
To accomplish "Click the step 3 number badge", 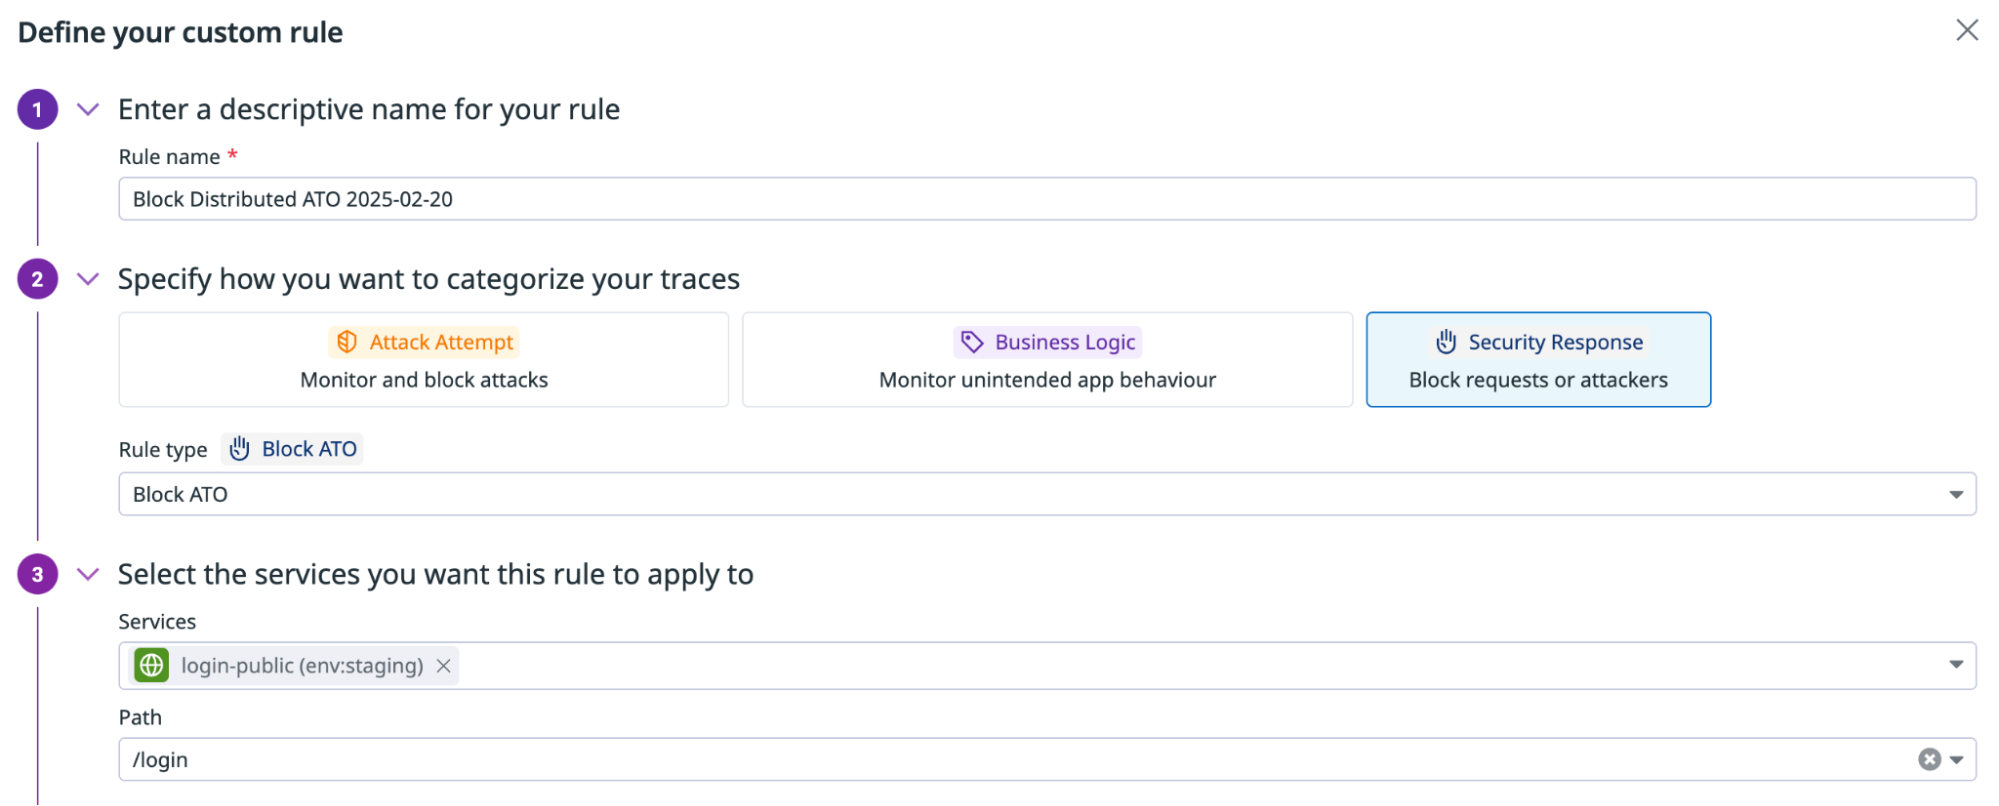I will click(x=38, y=574).
